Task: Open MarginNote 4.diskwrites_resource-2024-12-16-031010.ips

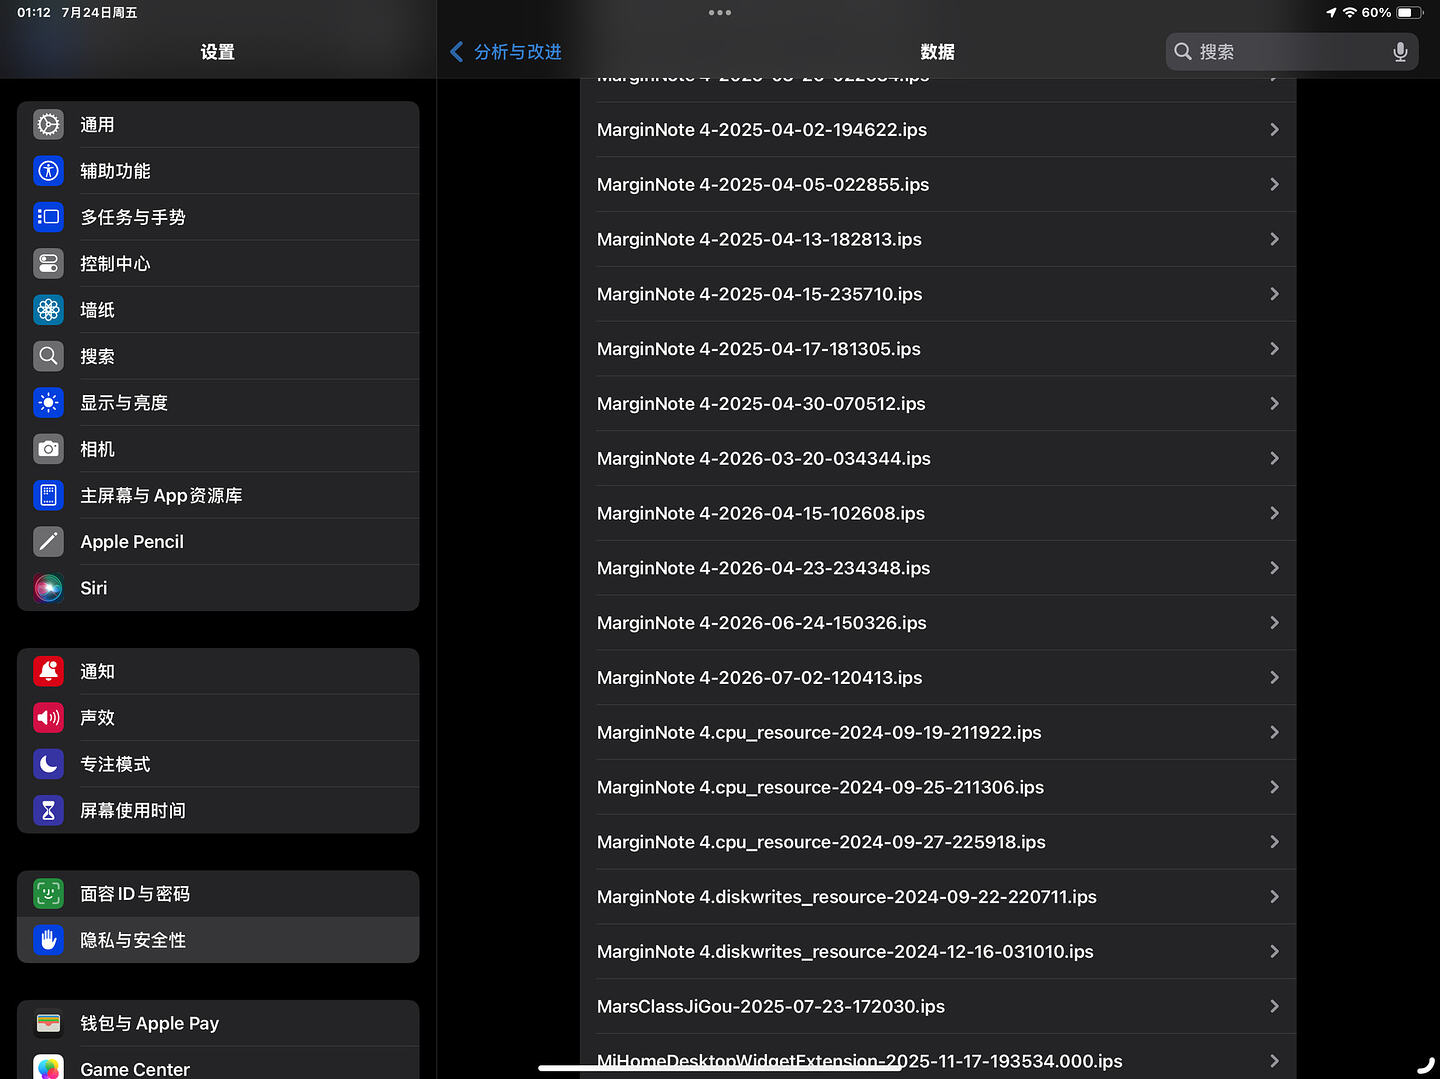Action: [x=938, y=952]
